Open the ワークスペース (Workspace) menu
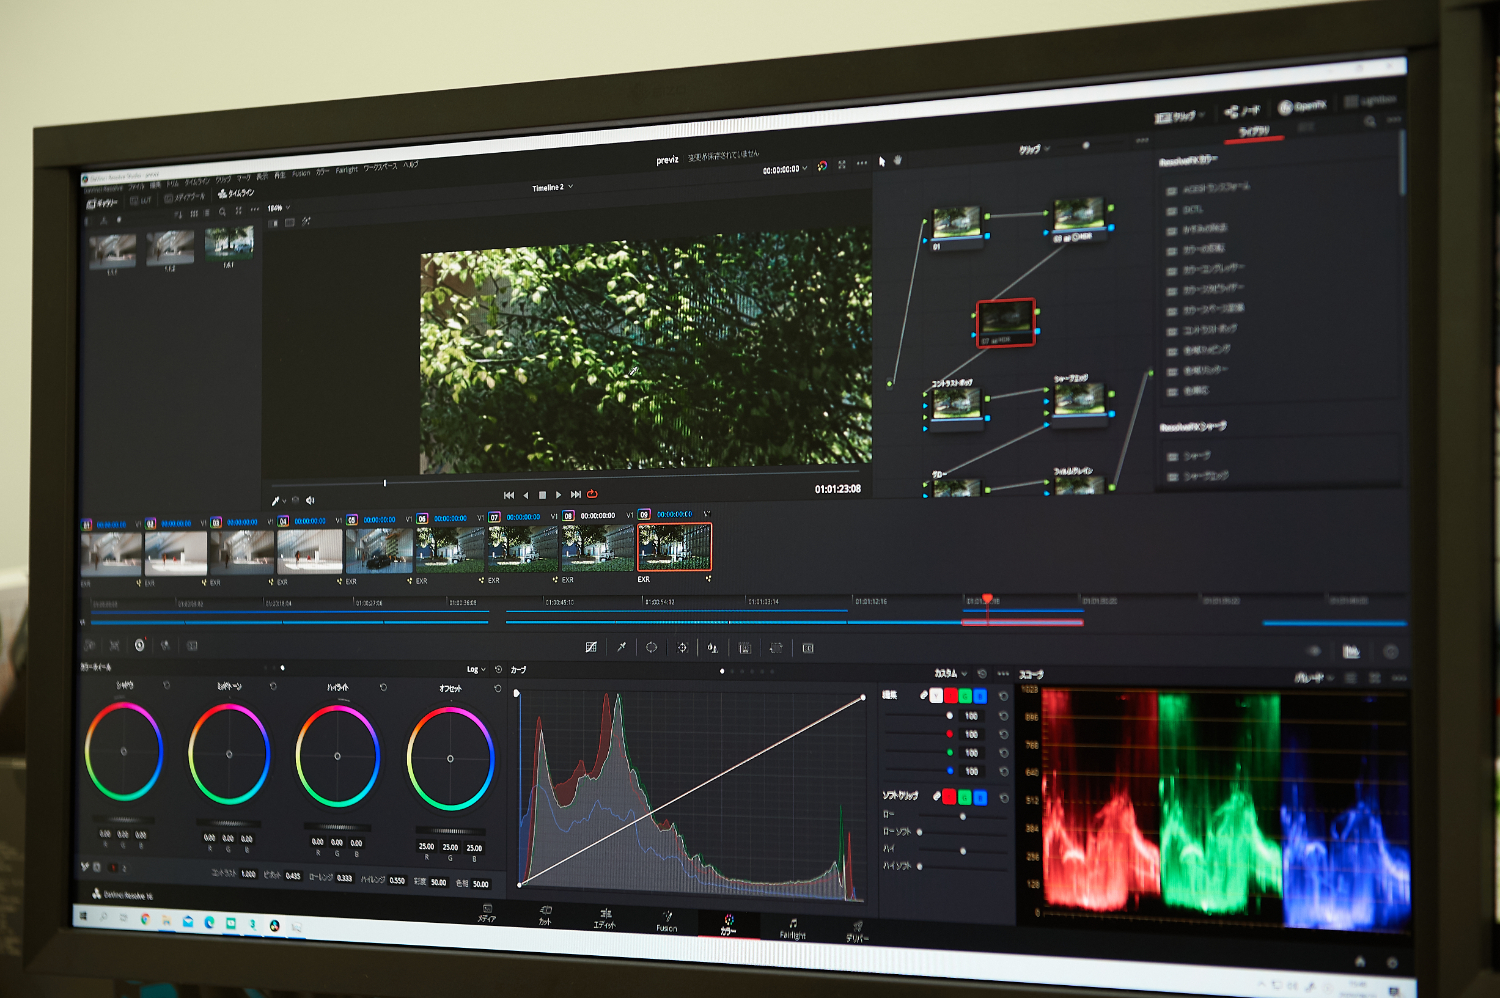 (380, 167)
